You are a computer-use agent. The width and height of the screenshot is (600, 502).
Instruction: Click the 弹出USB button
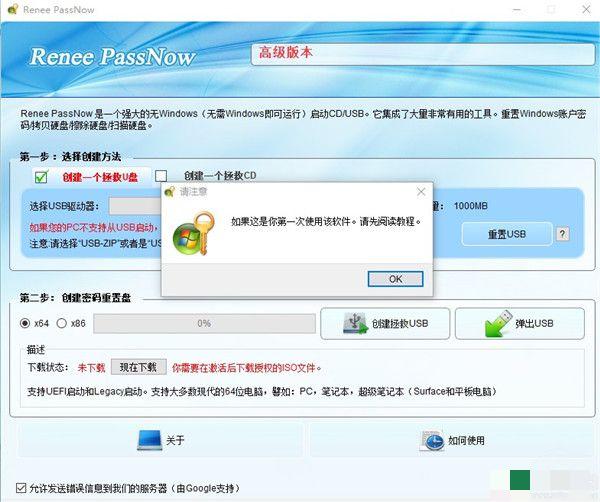tap(520, 324)
